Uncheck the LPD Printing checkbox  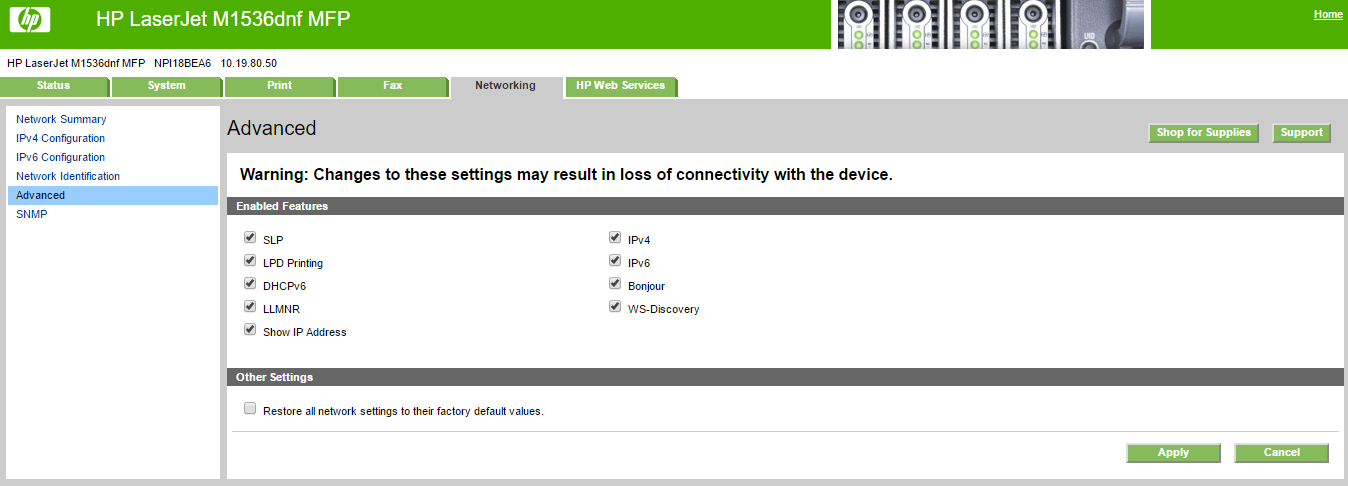tap(250, 261)
